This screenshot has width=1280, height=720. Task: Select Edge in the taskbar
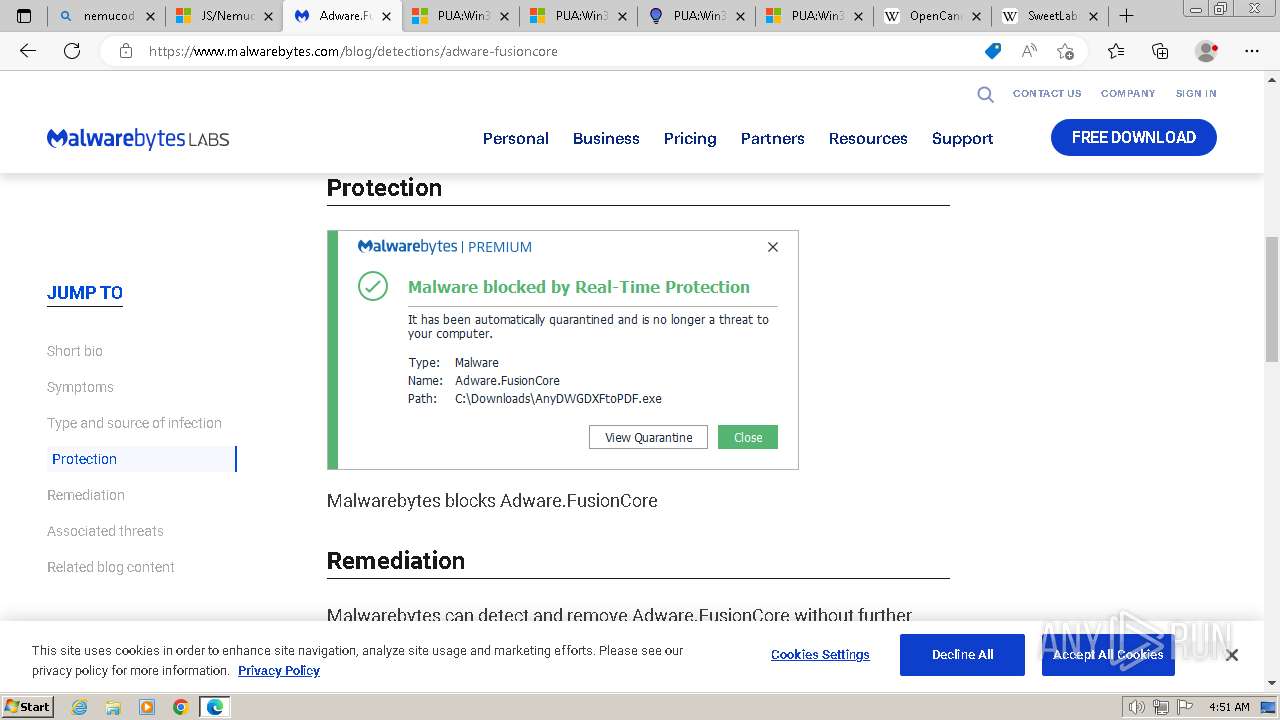click(x=215, y=707)
